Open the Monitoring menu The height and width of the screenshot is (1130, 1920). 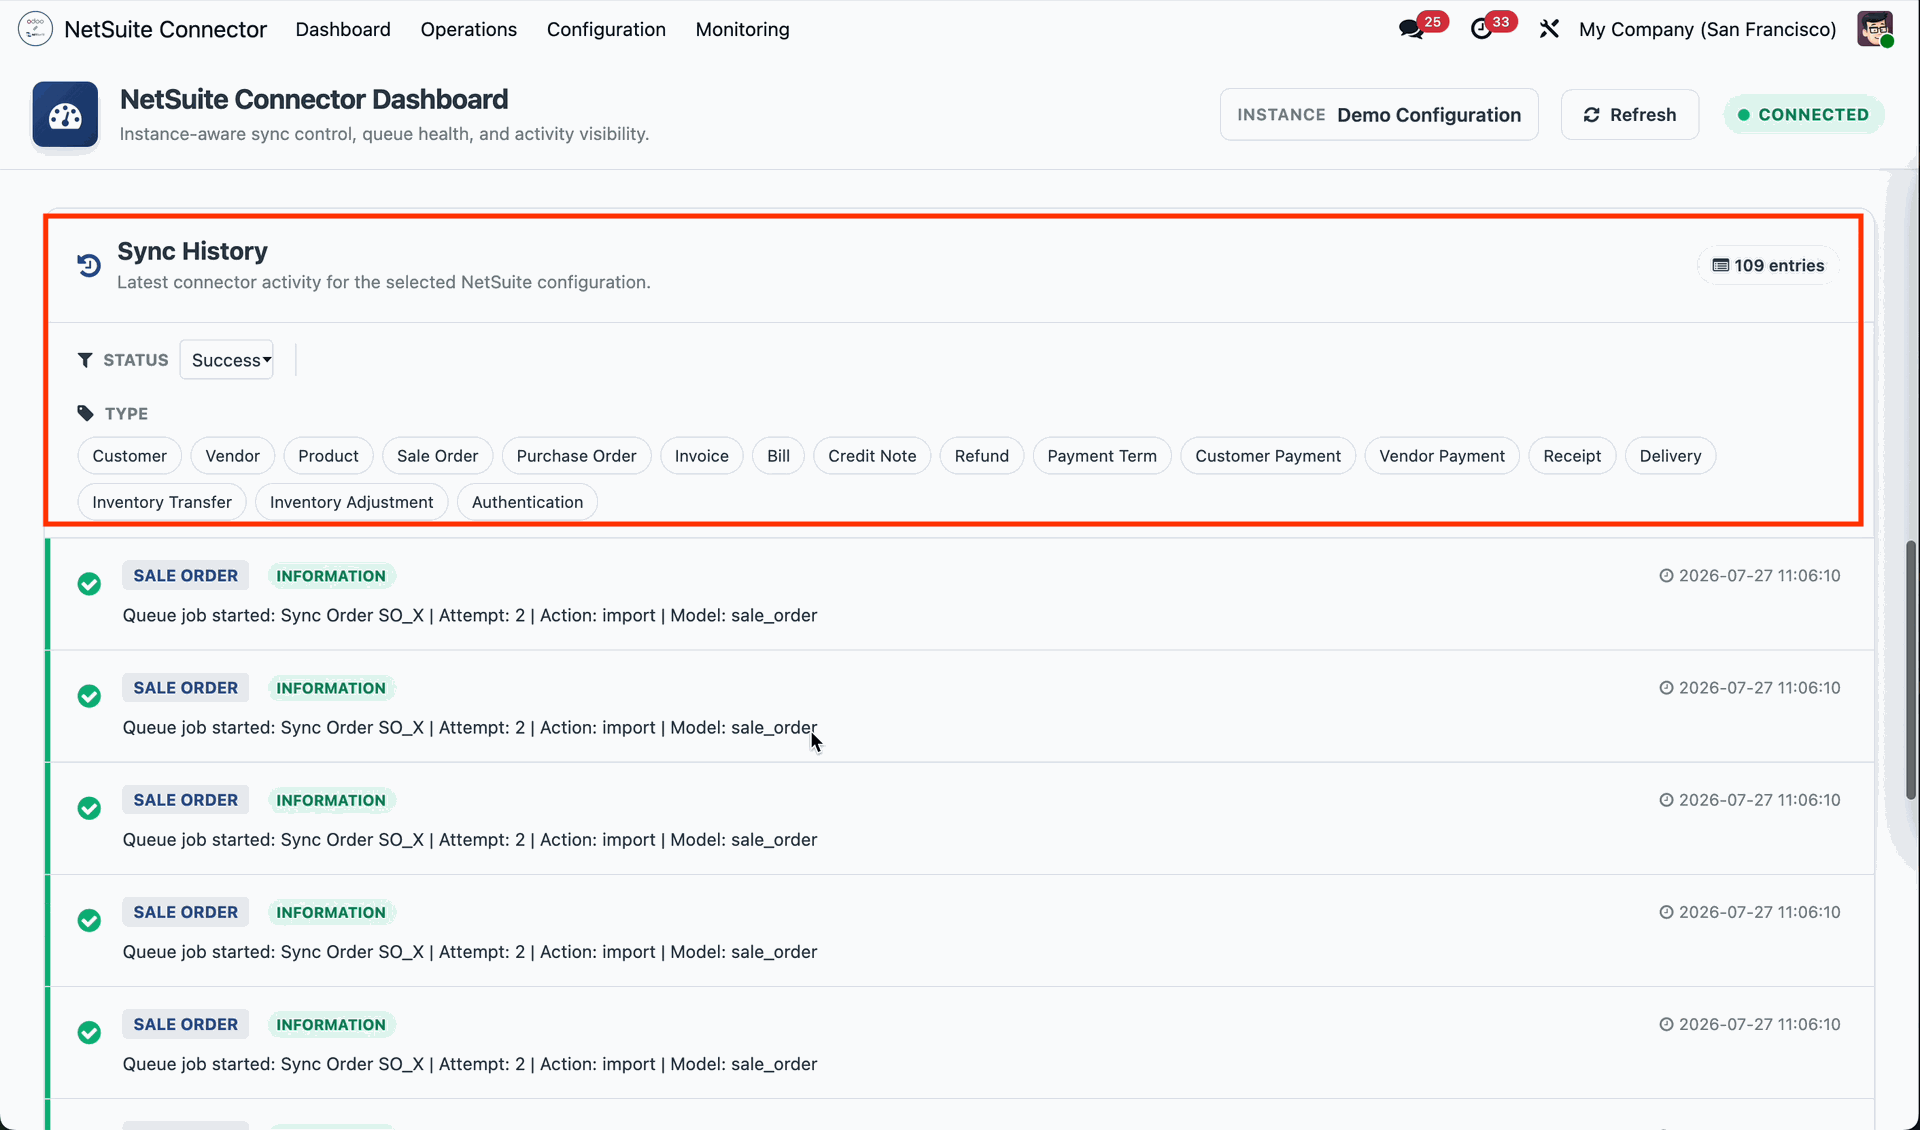pyautogui.click(x=743, y=29)
